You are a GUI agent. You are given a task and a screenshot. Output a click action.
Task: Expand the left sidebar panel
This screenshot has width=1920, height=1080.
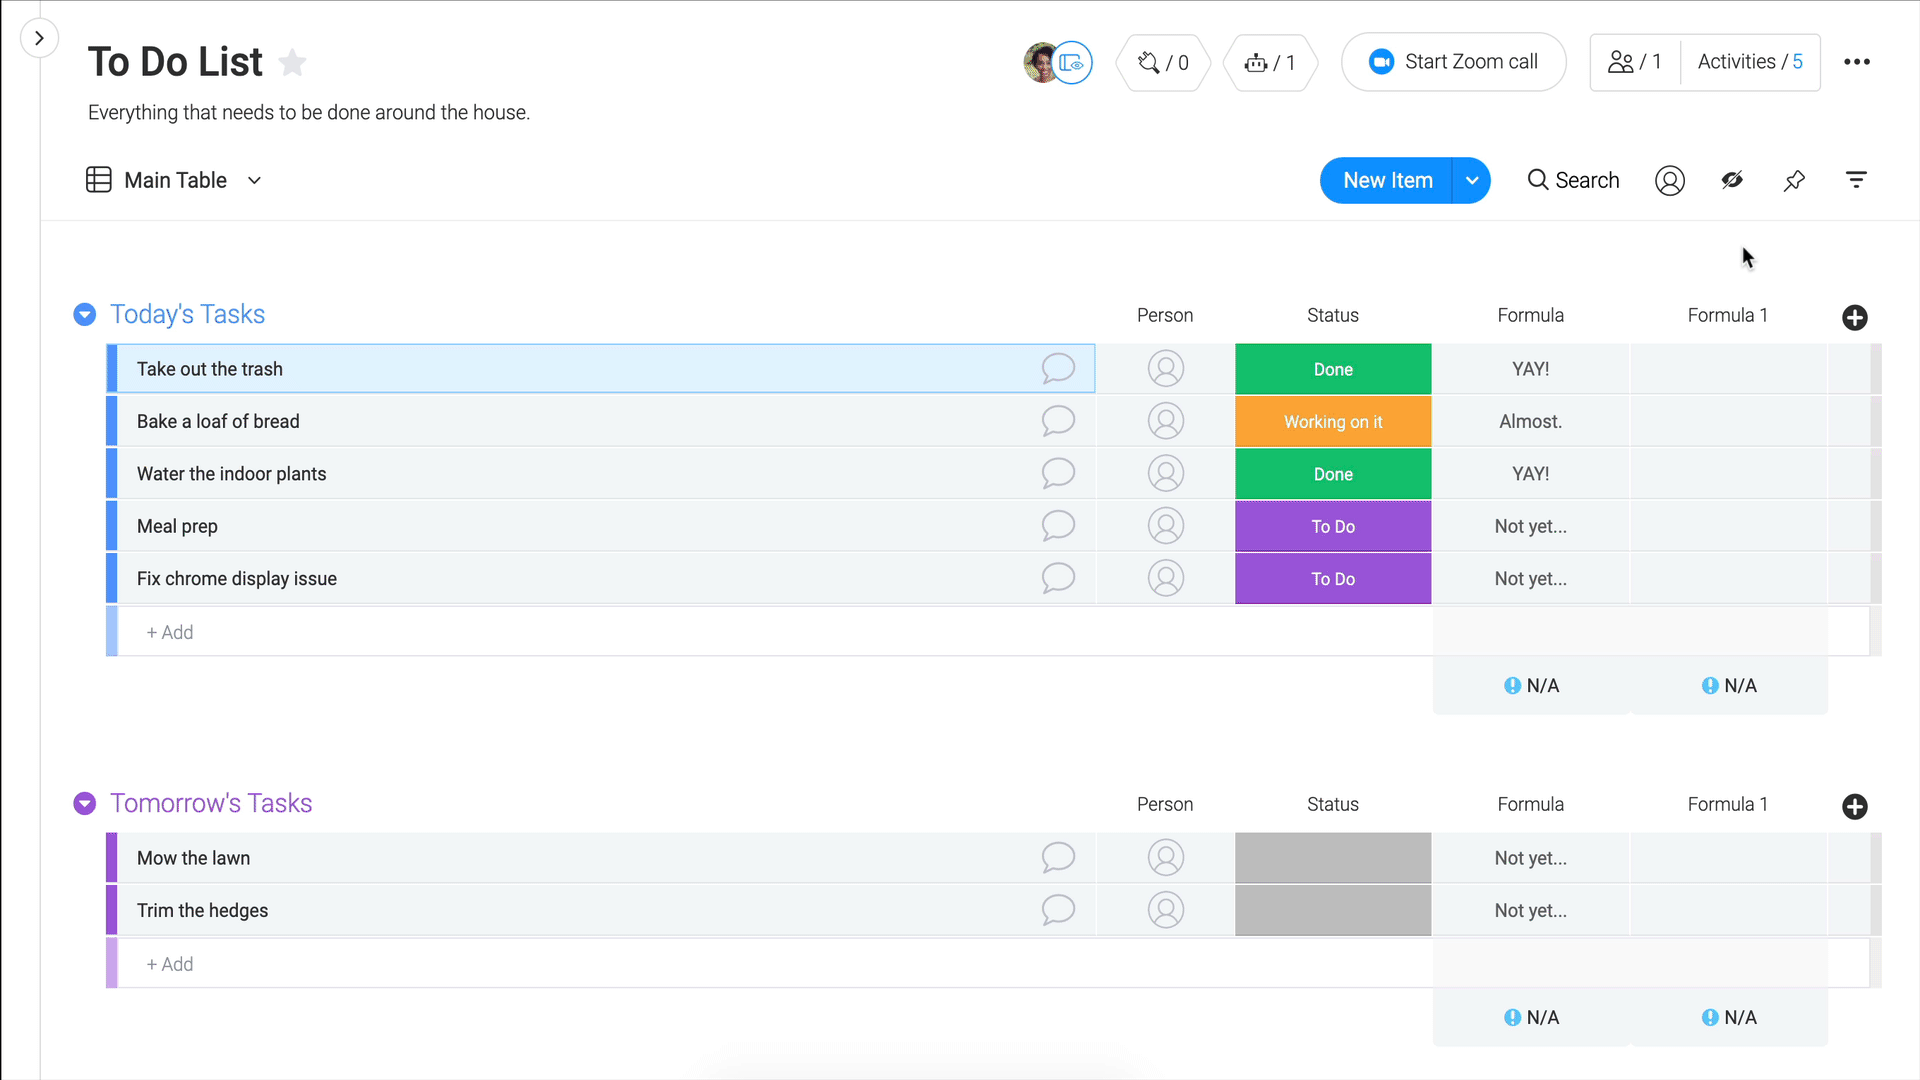tap(39, 39)
